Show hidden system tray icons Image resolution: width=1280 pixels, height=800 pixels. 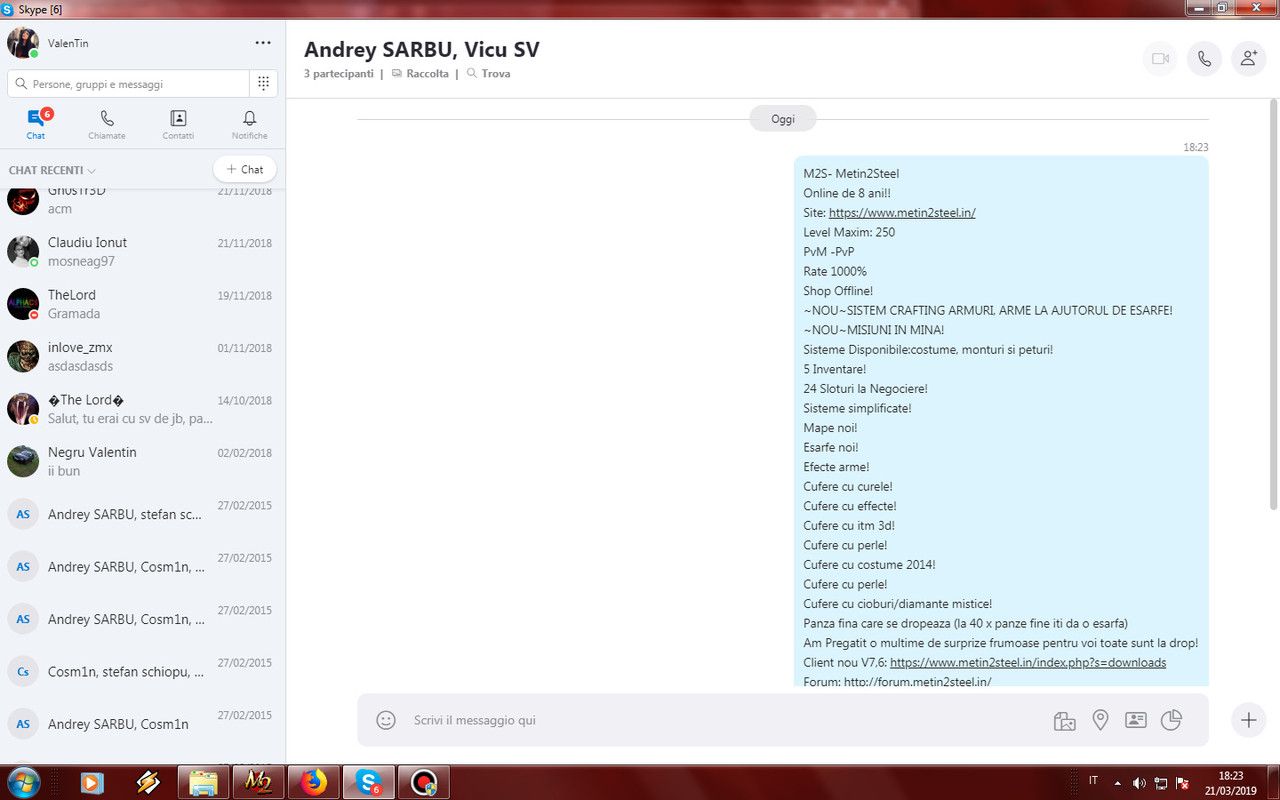pyautogui.click(x=1117, y=783)
